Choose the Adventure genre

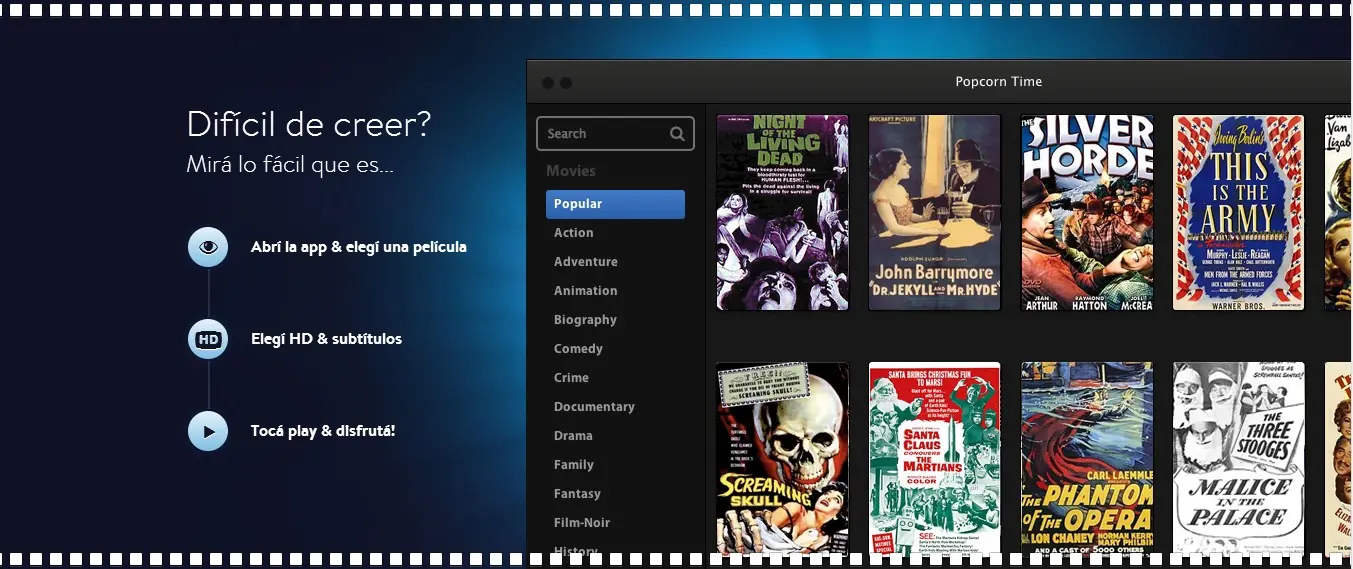[586, 262]
